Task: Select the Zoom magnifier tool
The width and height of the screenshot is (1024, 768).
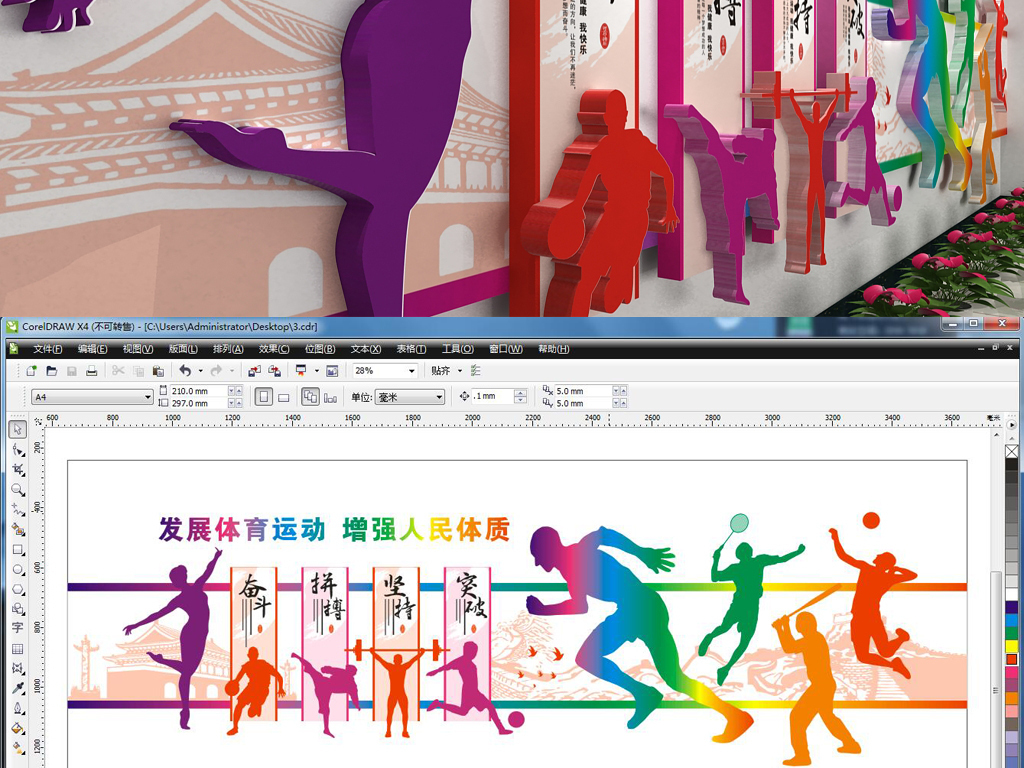Action: [x=17, y=490]
